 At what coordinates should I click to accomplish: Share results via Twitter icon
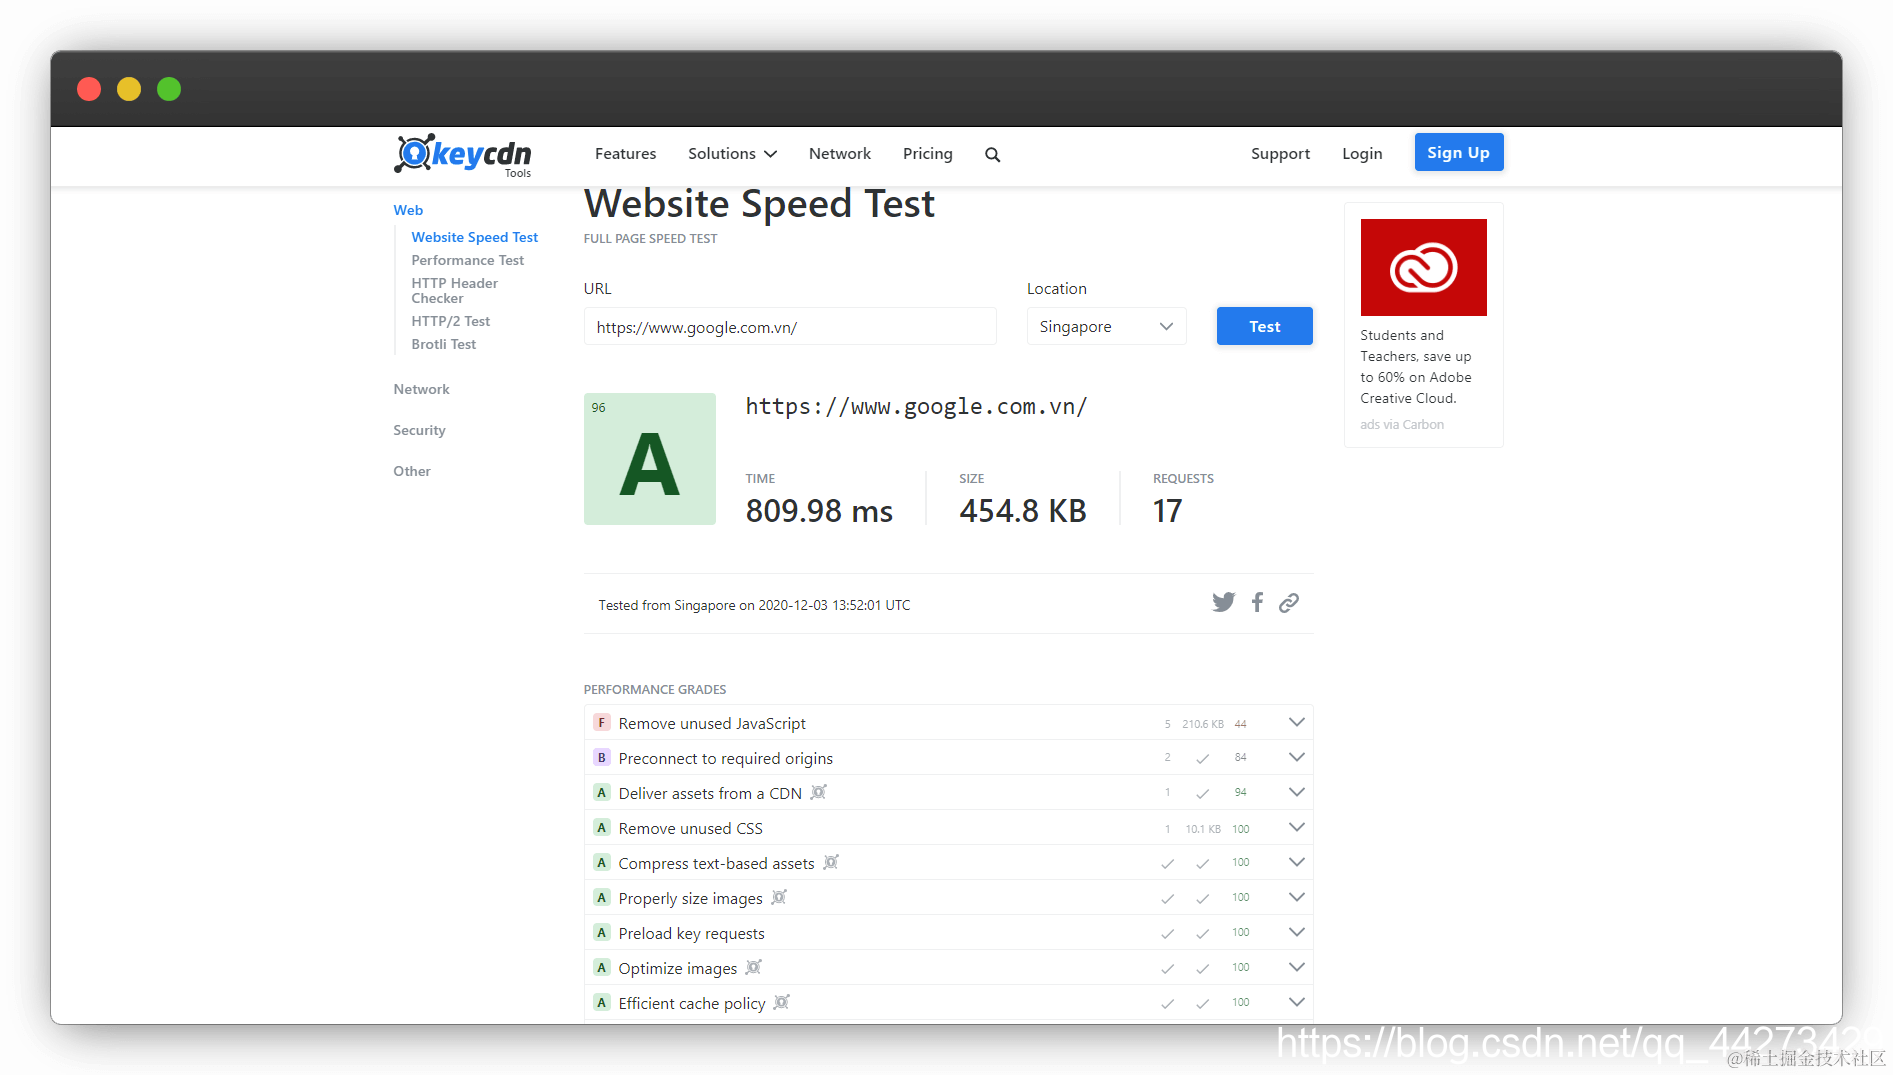[x=1223, y=602]
